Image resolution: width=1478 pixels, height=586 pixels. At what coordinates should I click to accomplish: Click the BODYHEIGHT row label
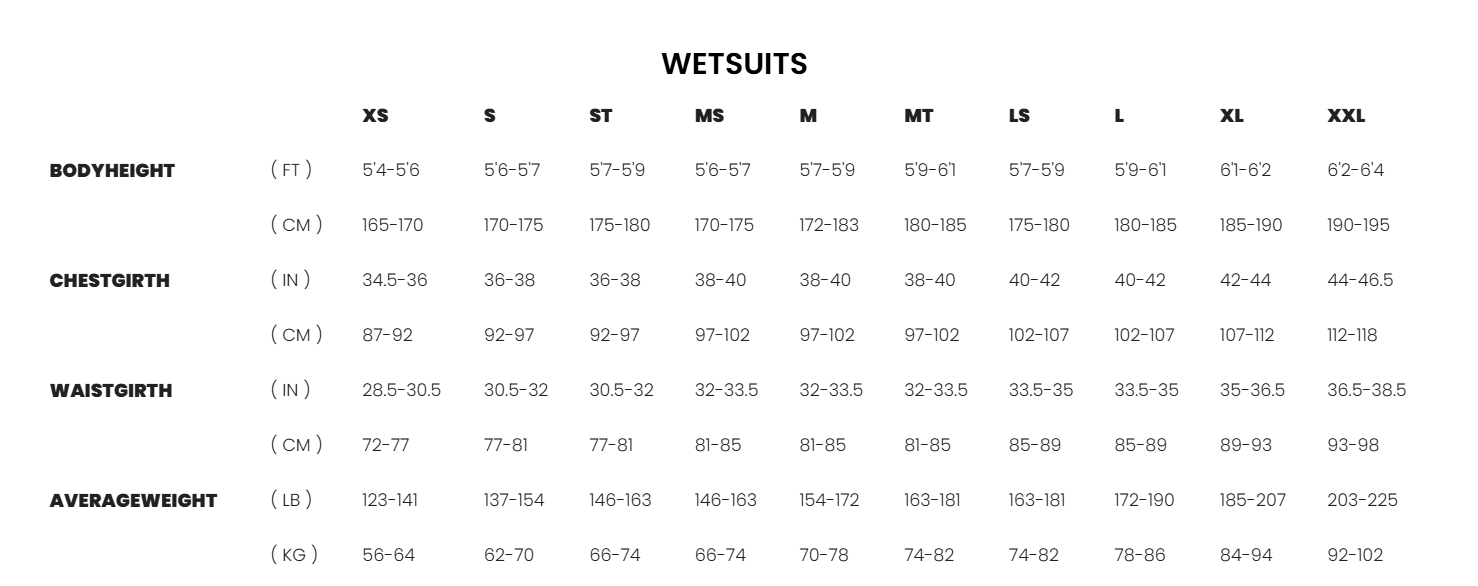[x=112, y=171]
